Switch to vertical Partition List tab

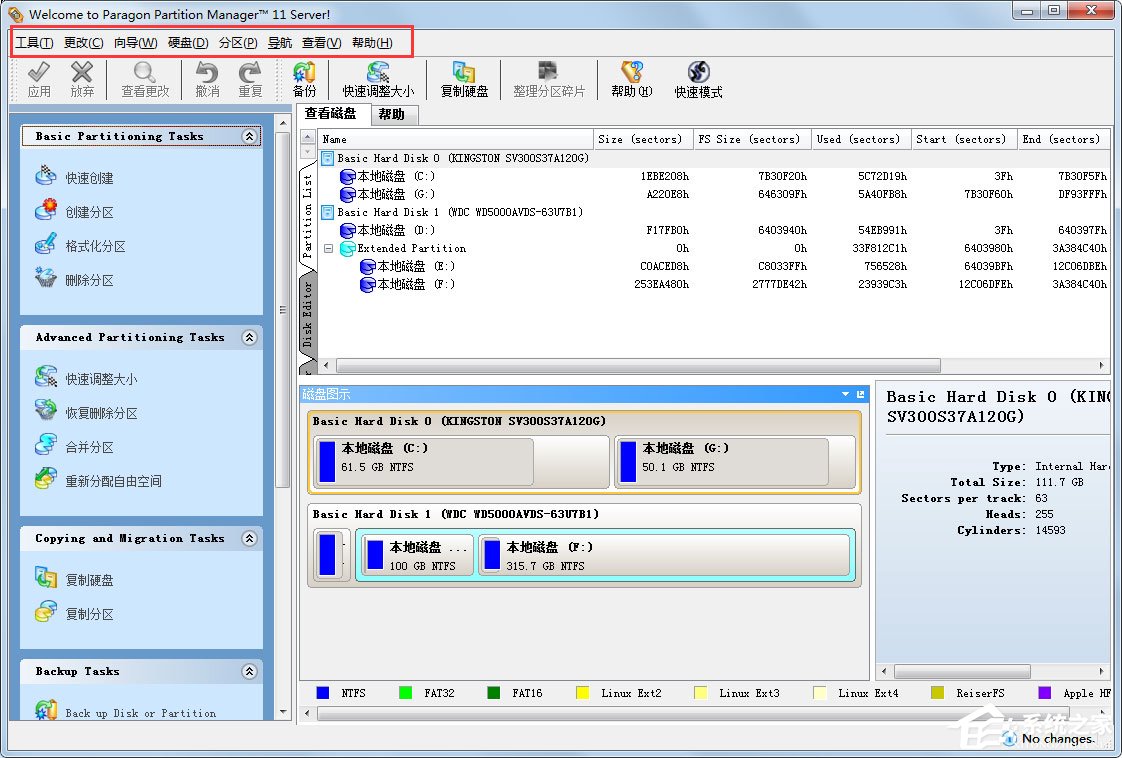(x=308, y=216)
